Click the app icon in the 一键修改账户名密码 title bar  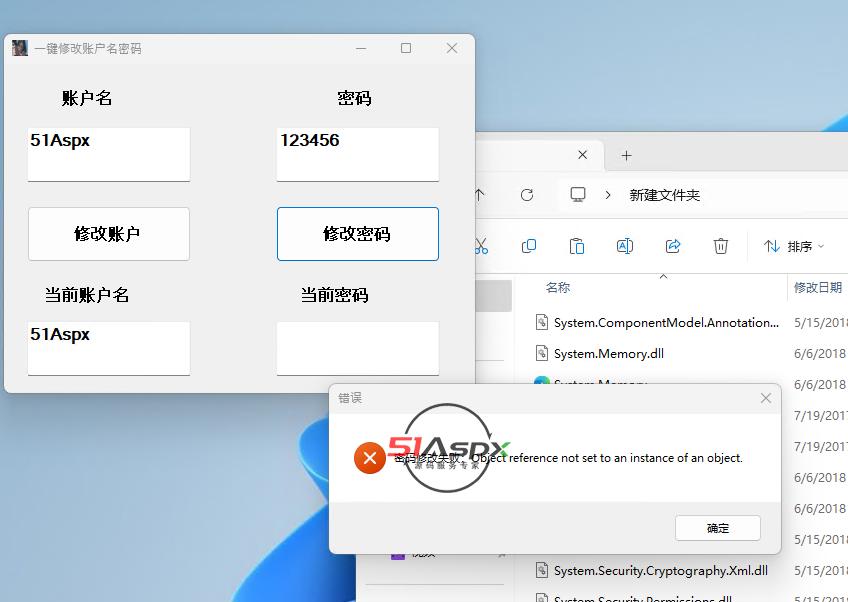point(19,48)
